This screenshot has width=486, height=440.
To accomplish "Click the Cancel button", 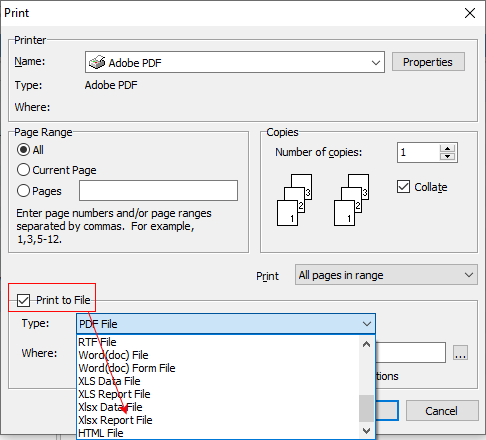I will click(x=442, y=411).
